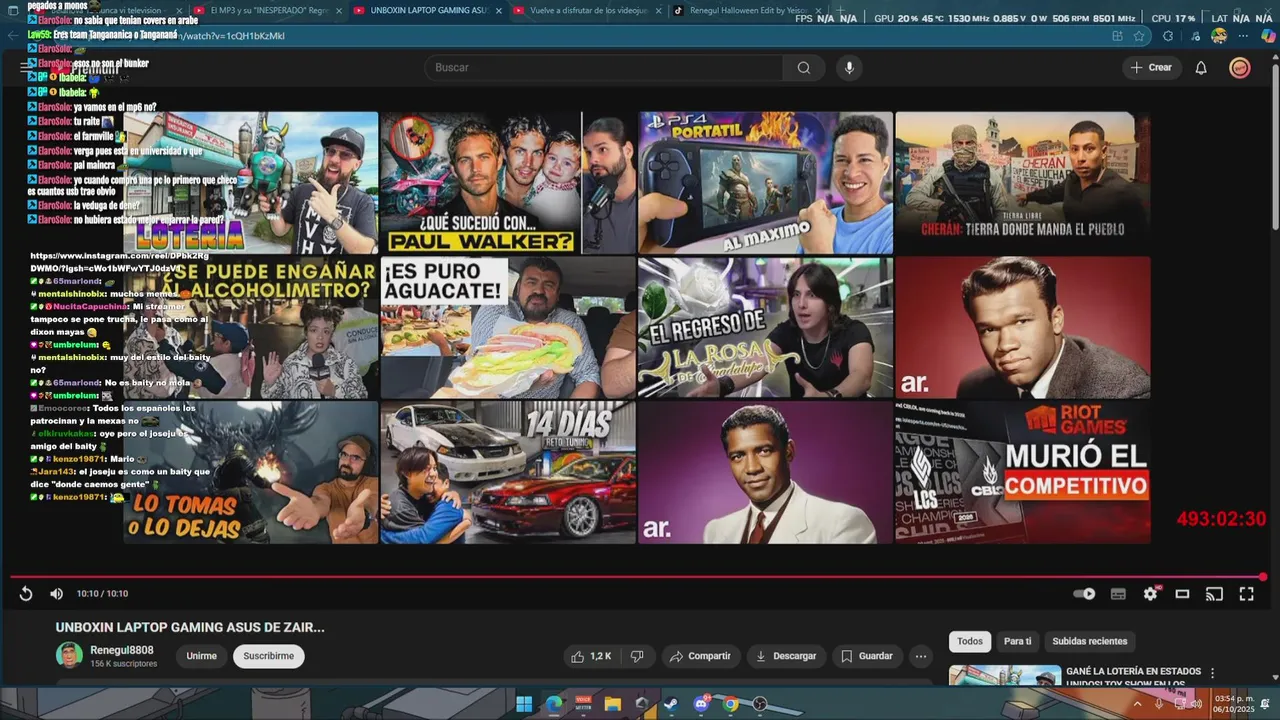
Task: Open the 14 Días Reto Tuning video
Action: pos(508,472)
